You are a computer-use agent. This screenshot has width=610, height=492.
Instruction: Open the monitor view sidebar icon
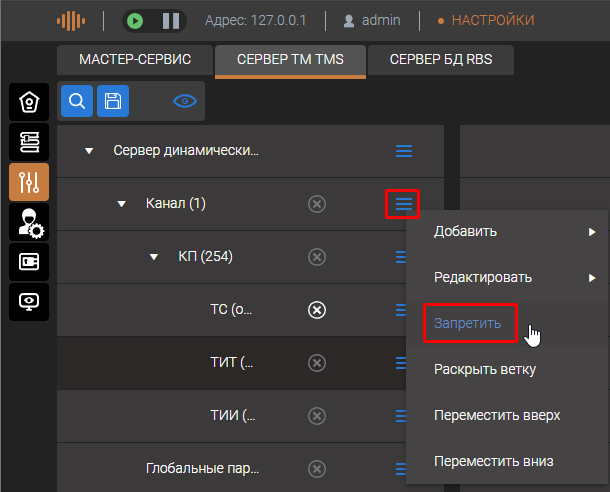pos(29,301)
